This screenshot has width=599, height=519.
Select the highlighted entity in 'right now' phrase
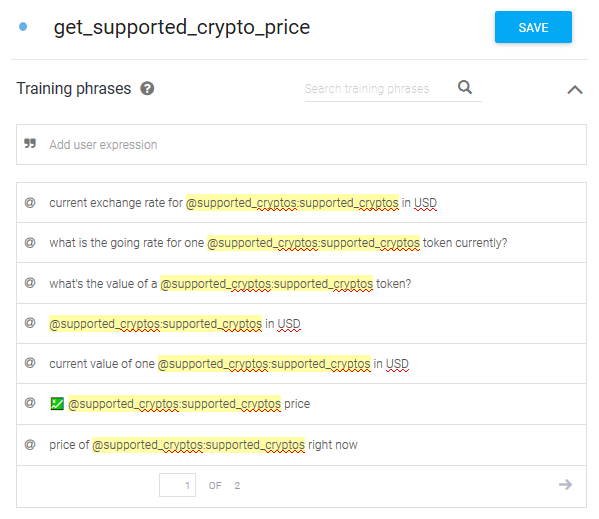(199, 445)
